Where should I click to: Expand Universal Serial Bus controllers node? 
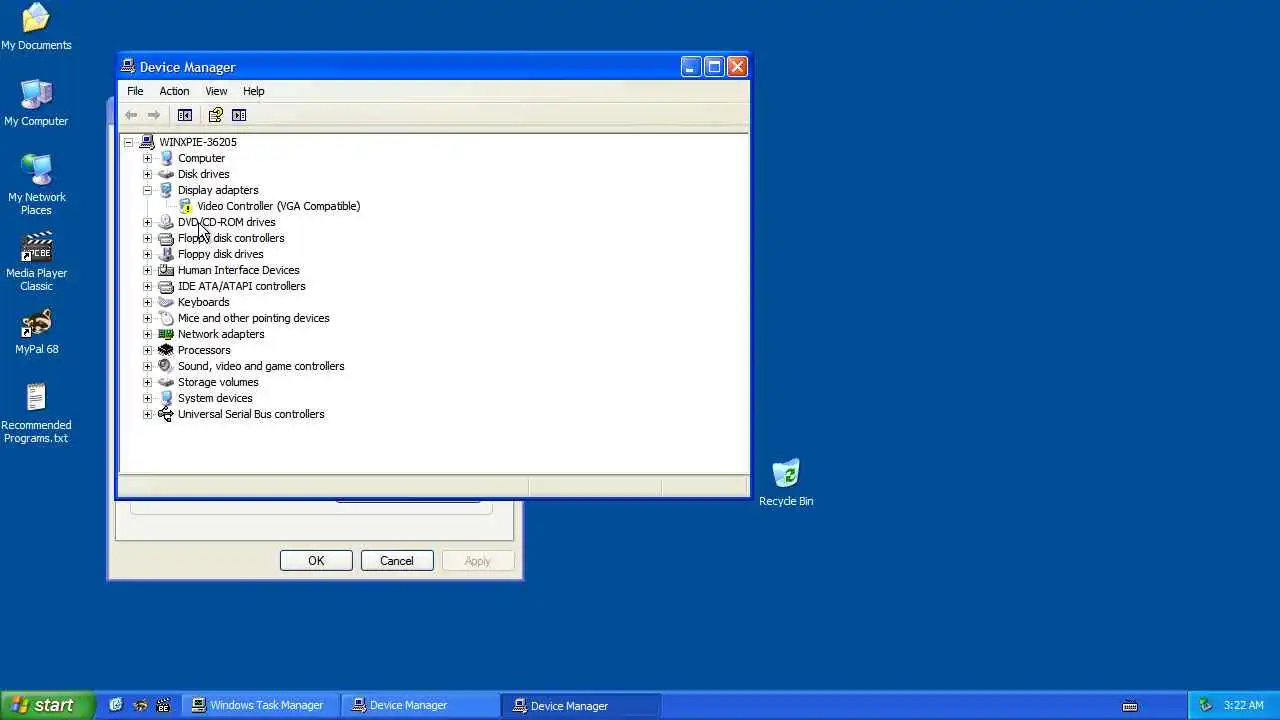click(147, 414)
